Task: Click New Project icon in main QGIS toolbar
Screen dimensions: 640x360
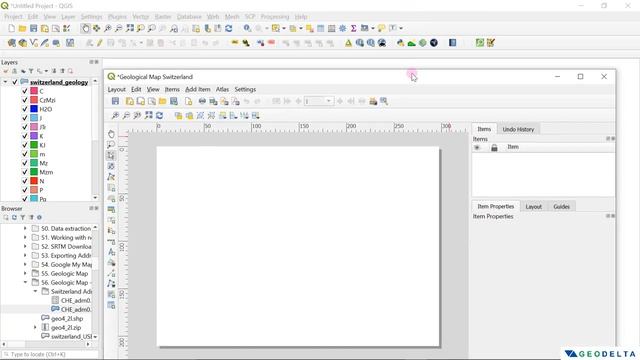Action: pyautogui.click(x=11, y=28)
